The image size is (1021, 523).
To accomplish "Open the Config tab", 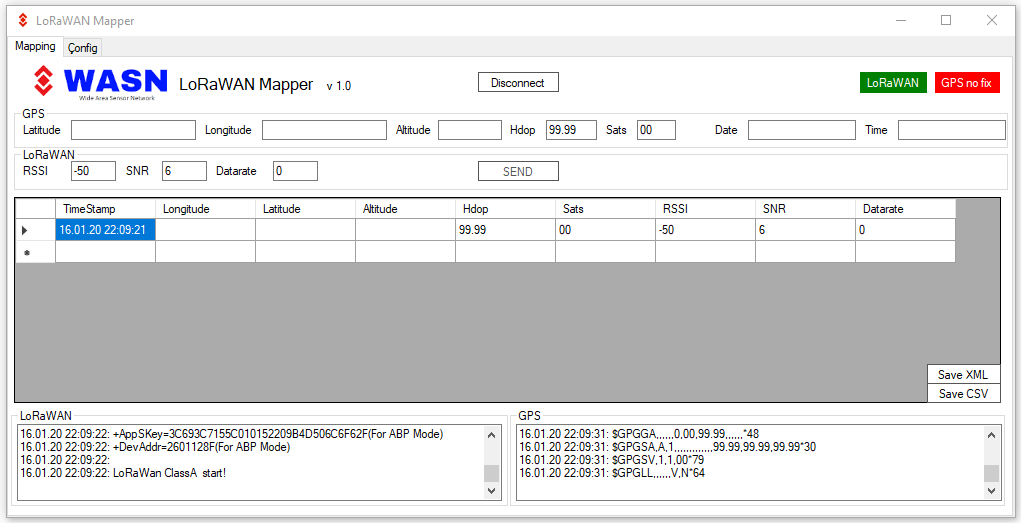I will [x=83, y=48].
